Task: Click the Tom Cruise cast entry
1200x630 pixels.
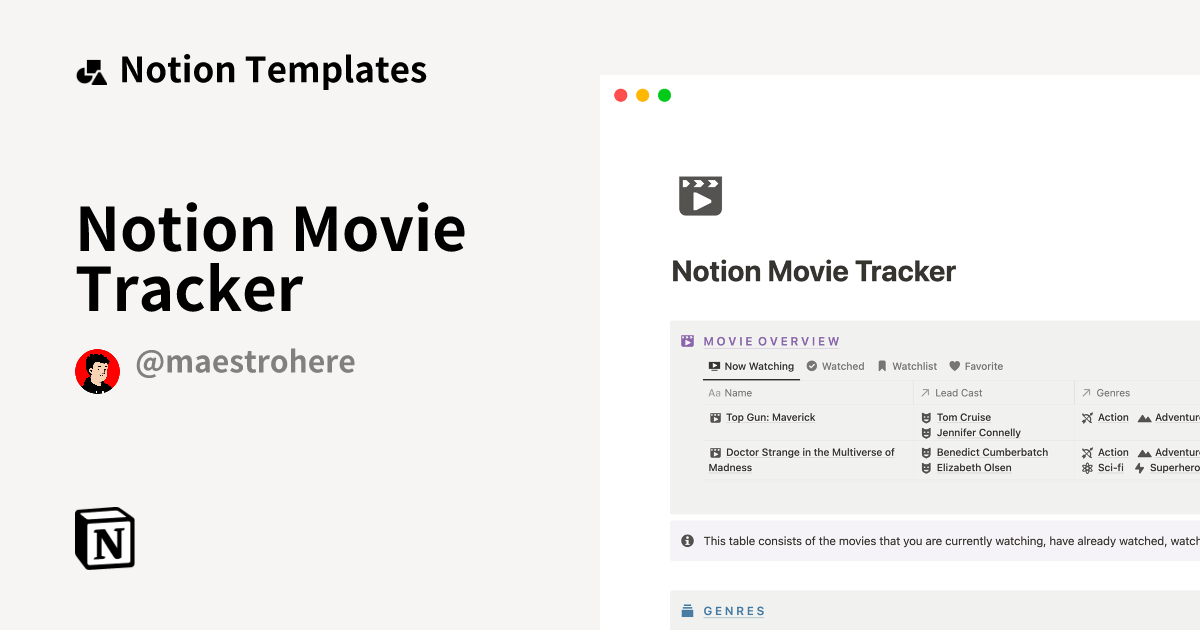Action: 963,417
